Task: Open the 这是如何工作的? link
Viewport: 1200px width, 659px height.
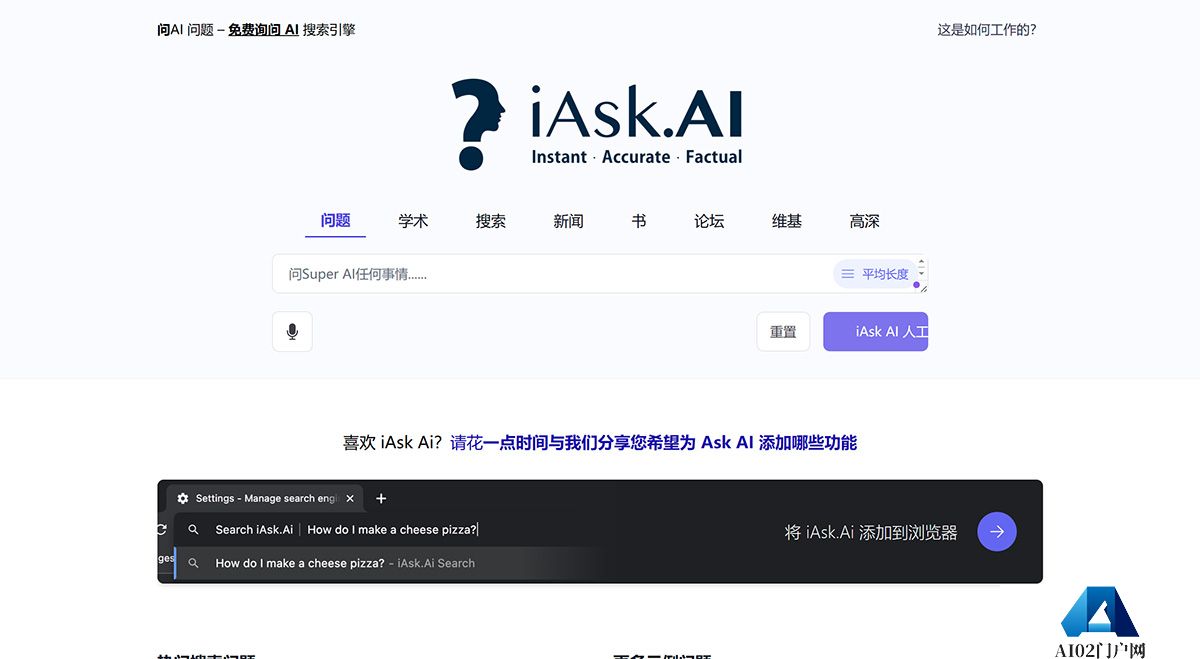Action: point(987,30)
